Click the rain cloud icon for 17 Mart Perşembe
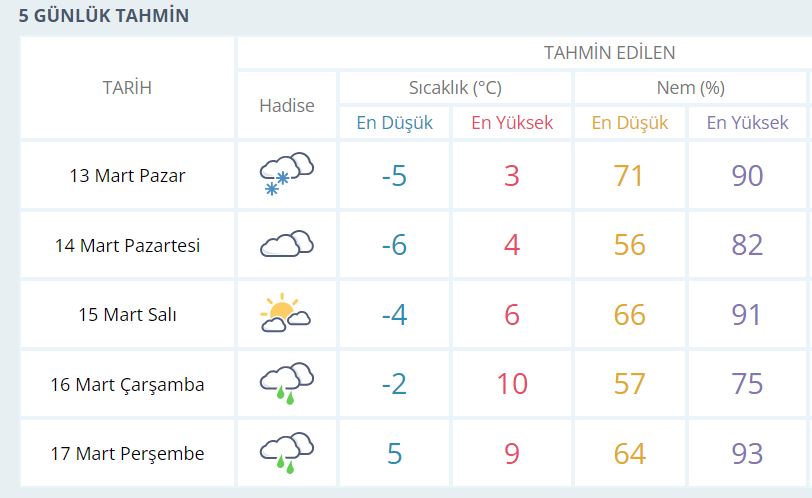This screenshot has height=498, width=812. pos(286,453)
